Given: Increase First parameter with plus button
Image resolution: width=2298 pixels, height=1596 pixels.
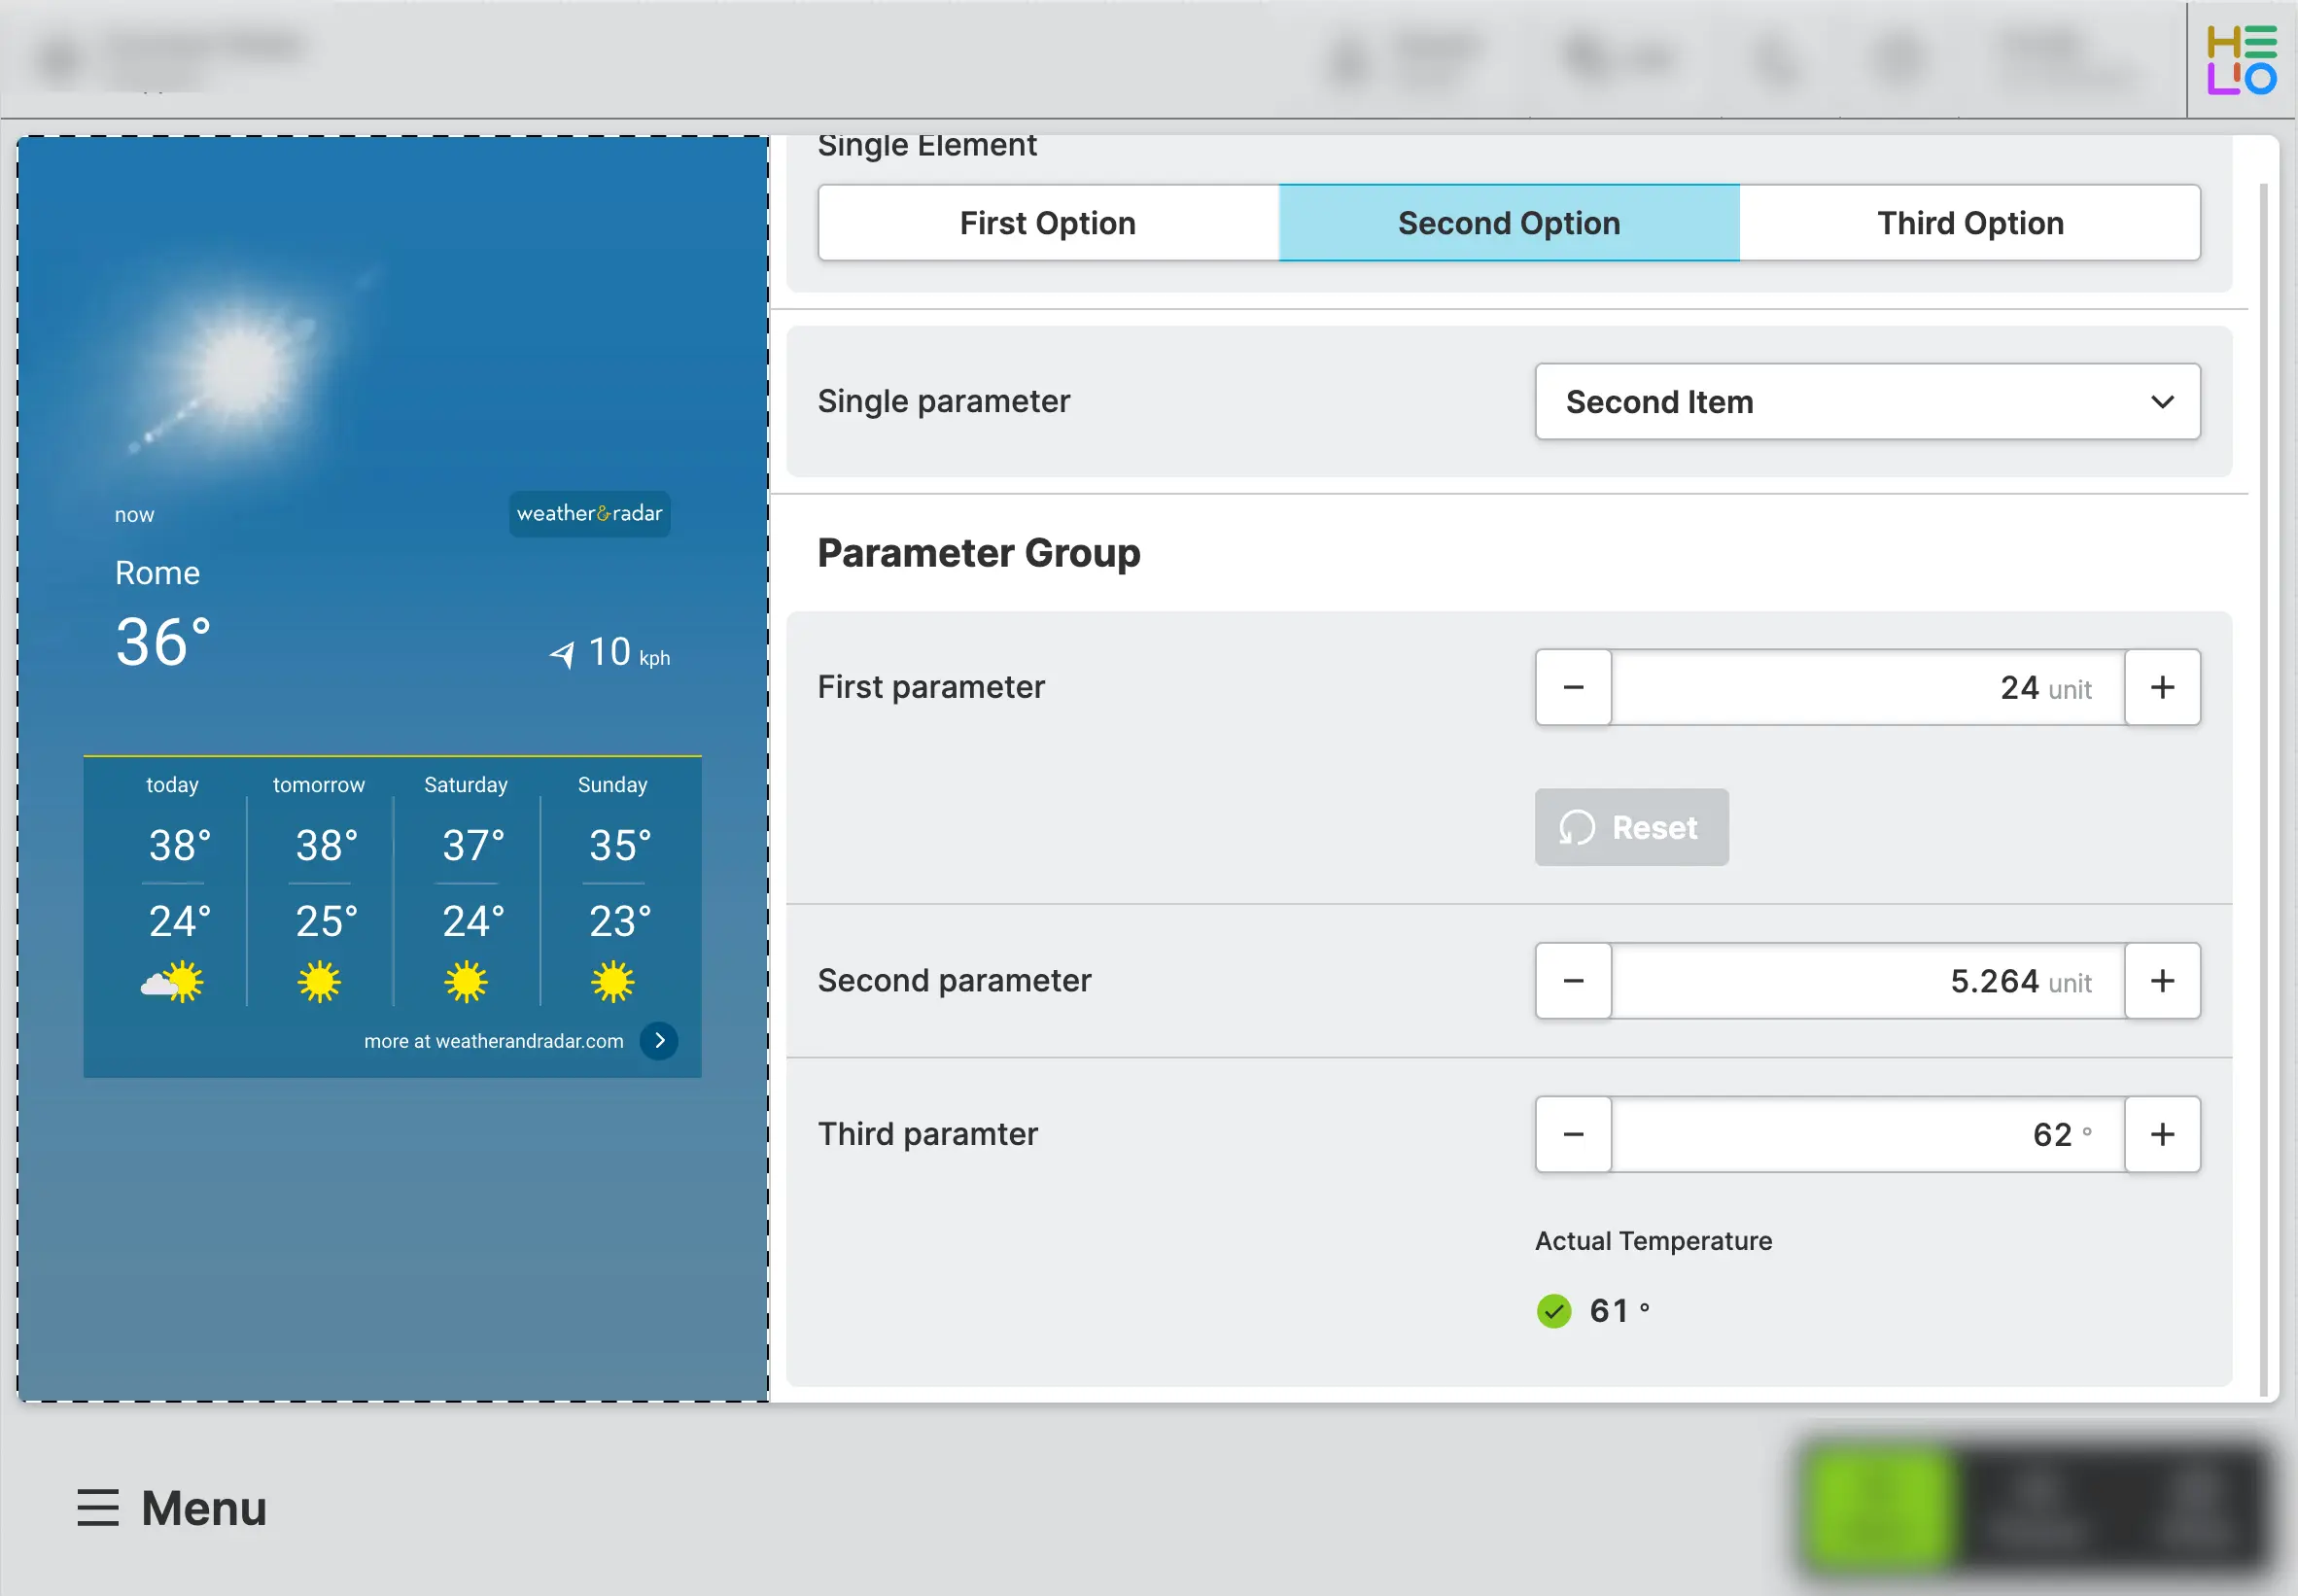Looking at the screenshot, I should tap(2162, 688).
